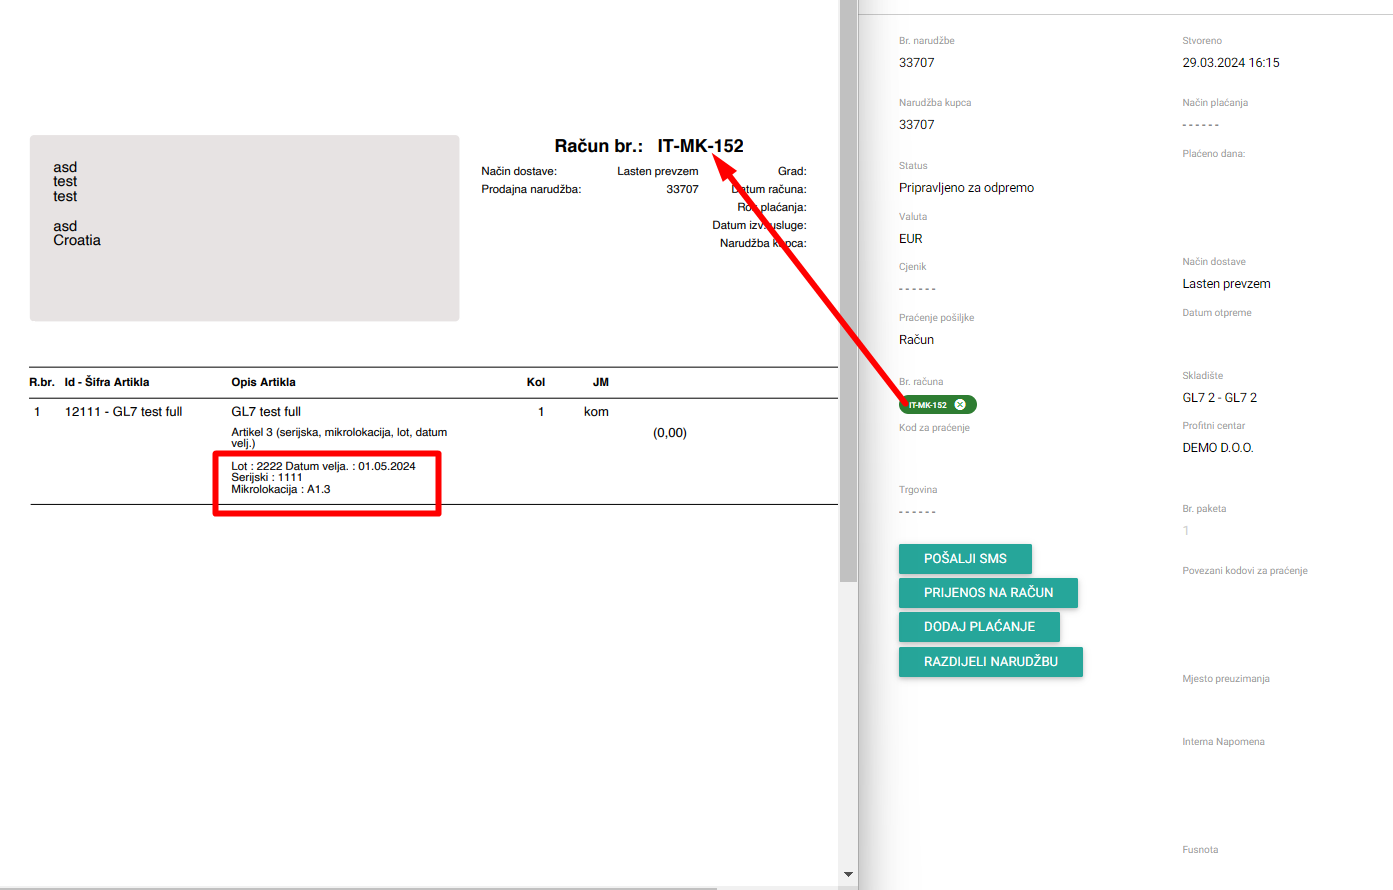Screen dimensions: 1393x890
Task: Click the 'JM' column header
Action: pyautogui.click(x=600, y=382)
